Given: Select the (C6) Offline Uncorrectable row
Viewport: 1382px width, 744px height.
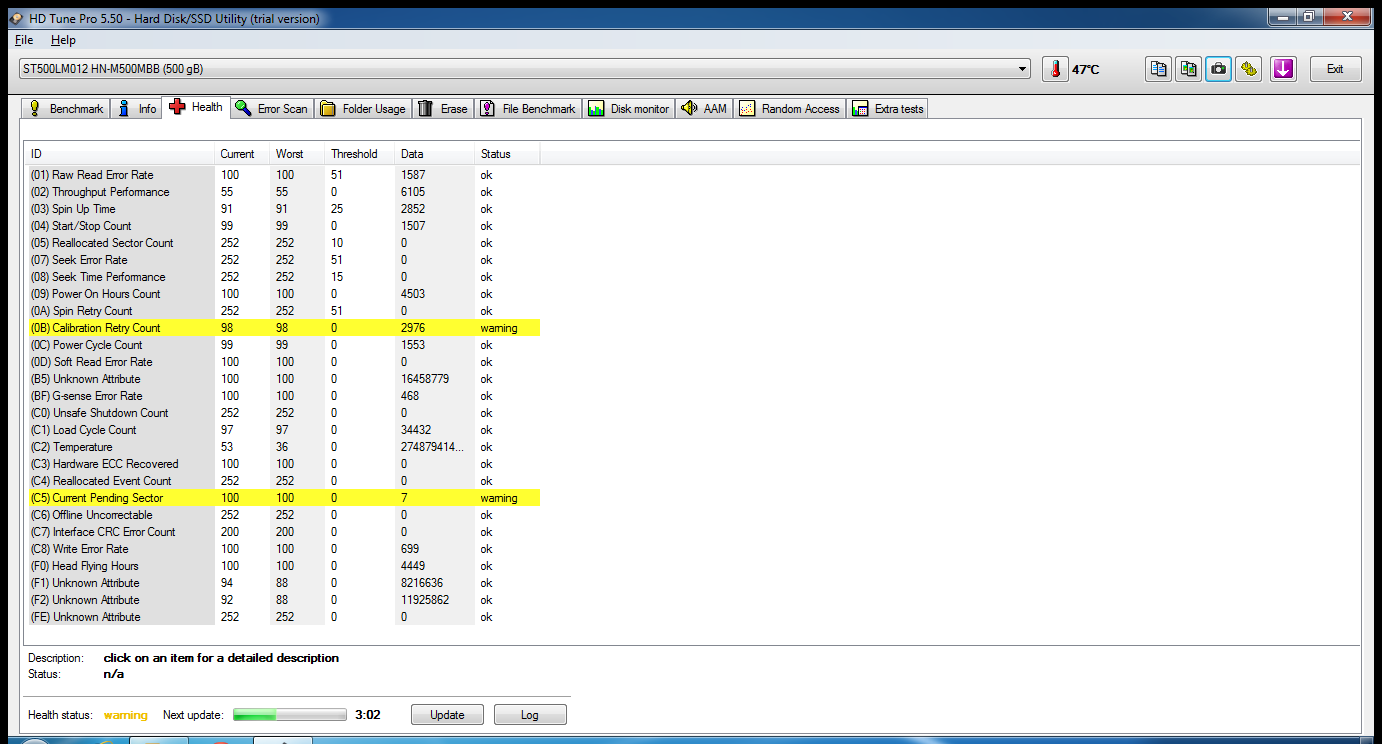Looking at the screenshot, I should (x=283, y=515).
